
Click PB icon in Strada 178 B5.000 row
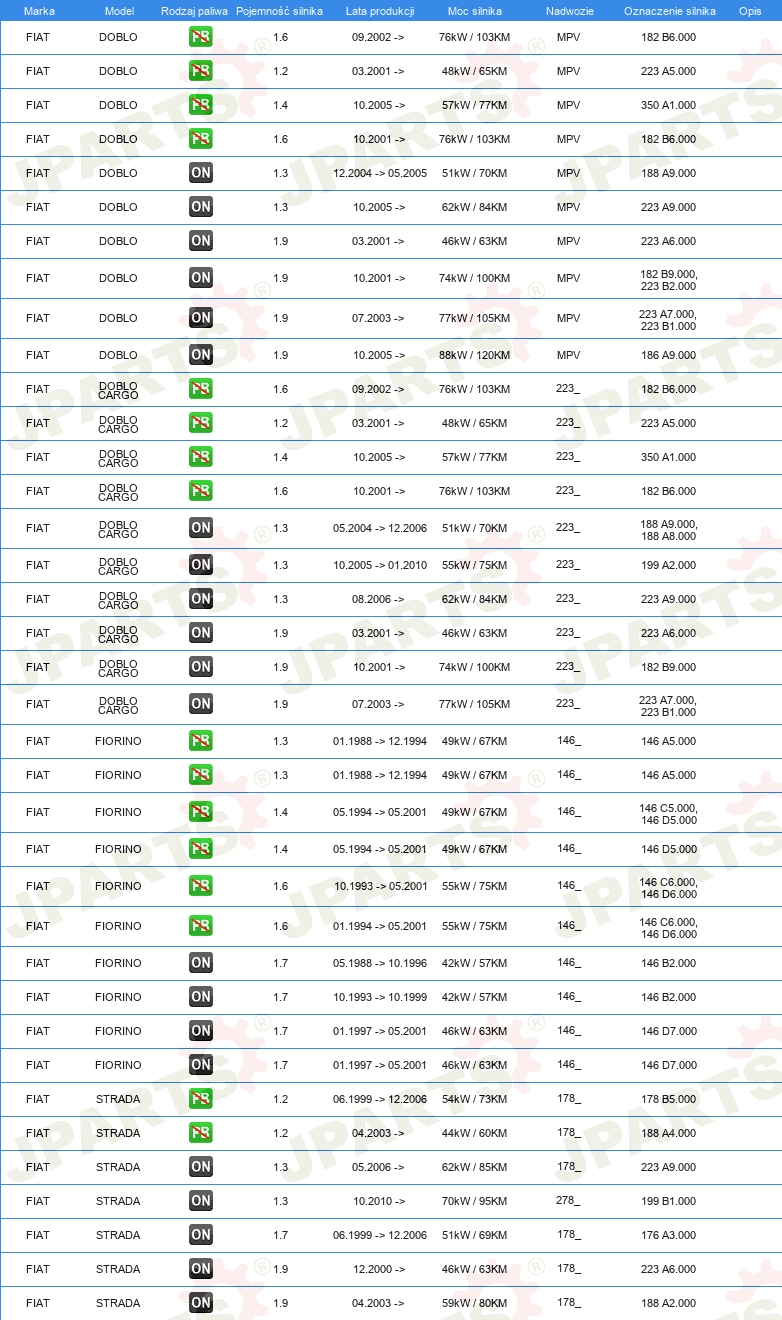[x=201, y=1099]
